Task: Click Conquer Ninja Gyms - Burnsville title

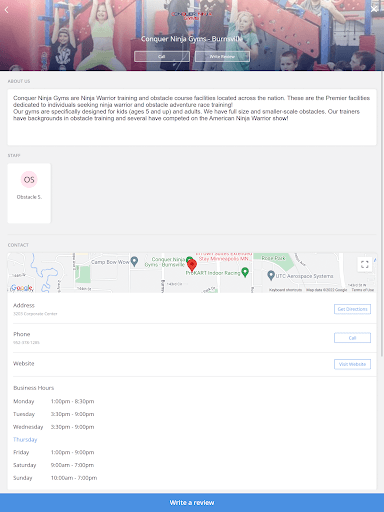Action: (192, 39)
